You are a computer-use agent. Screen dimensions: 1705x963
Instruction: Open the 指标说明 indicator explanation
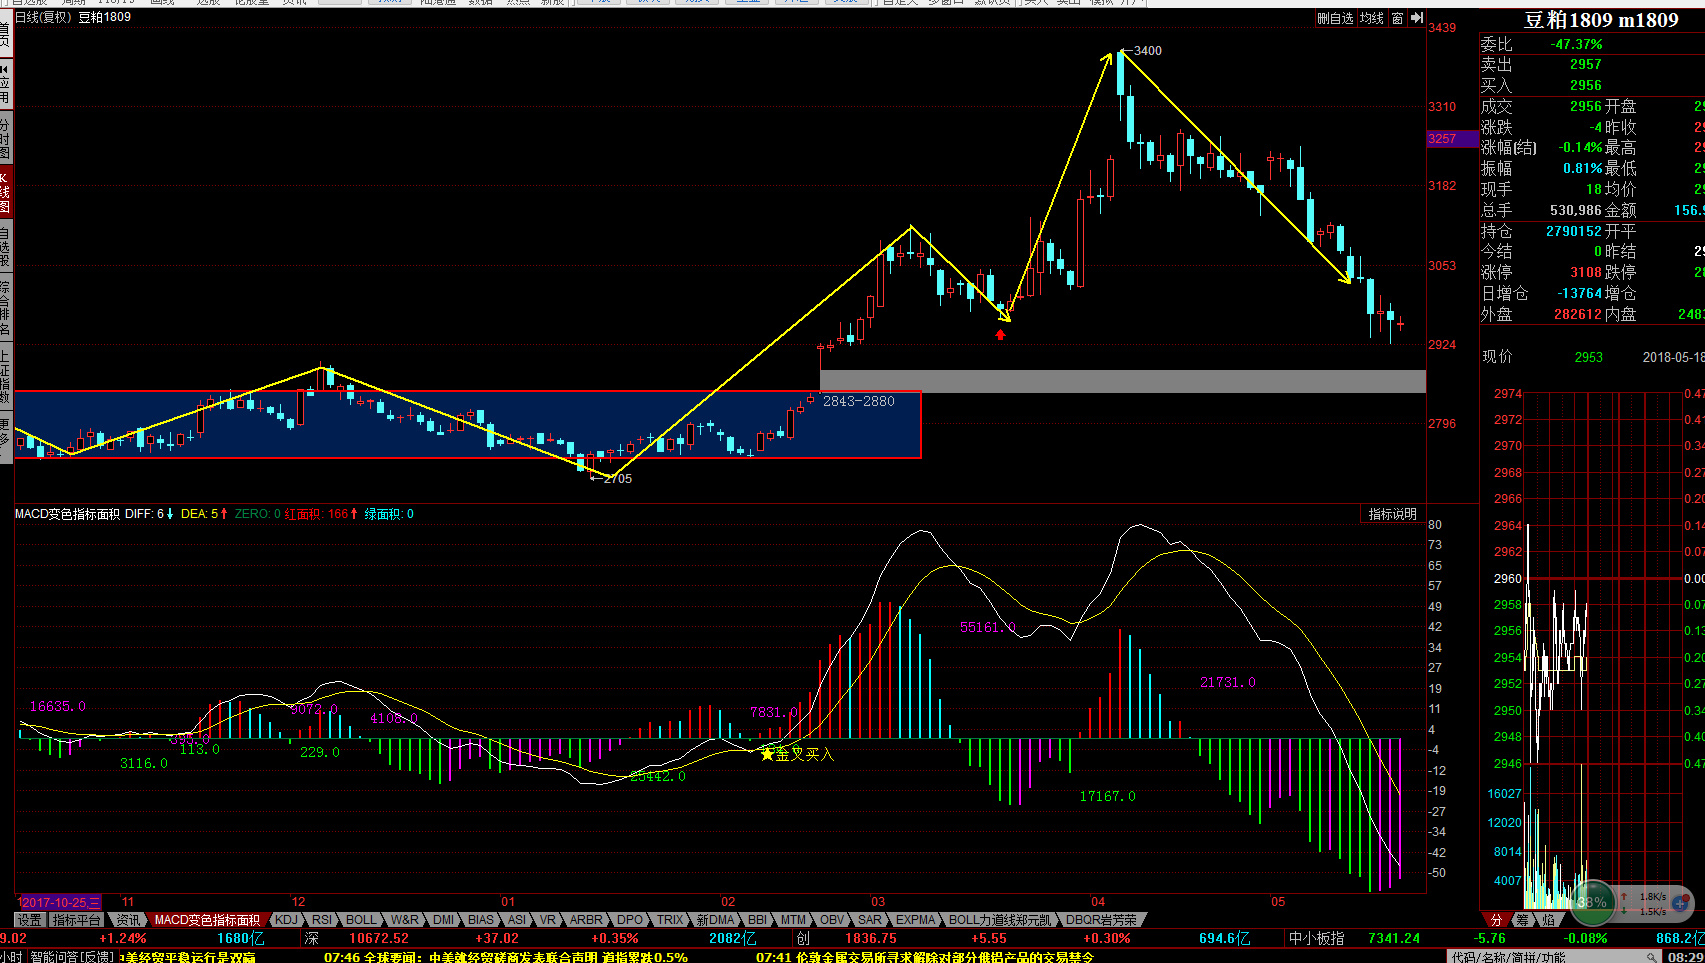1392,514
